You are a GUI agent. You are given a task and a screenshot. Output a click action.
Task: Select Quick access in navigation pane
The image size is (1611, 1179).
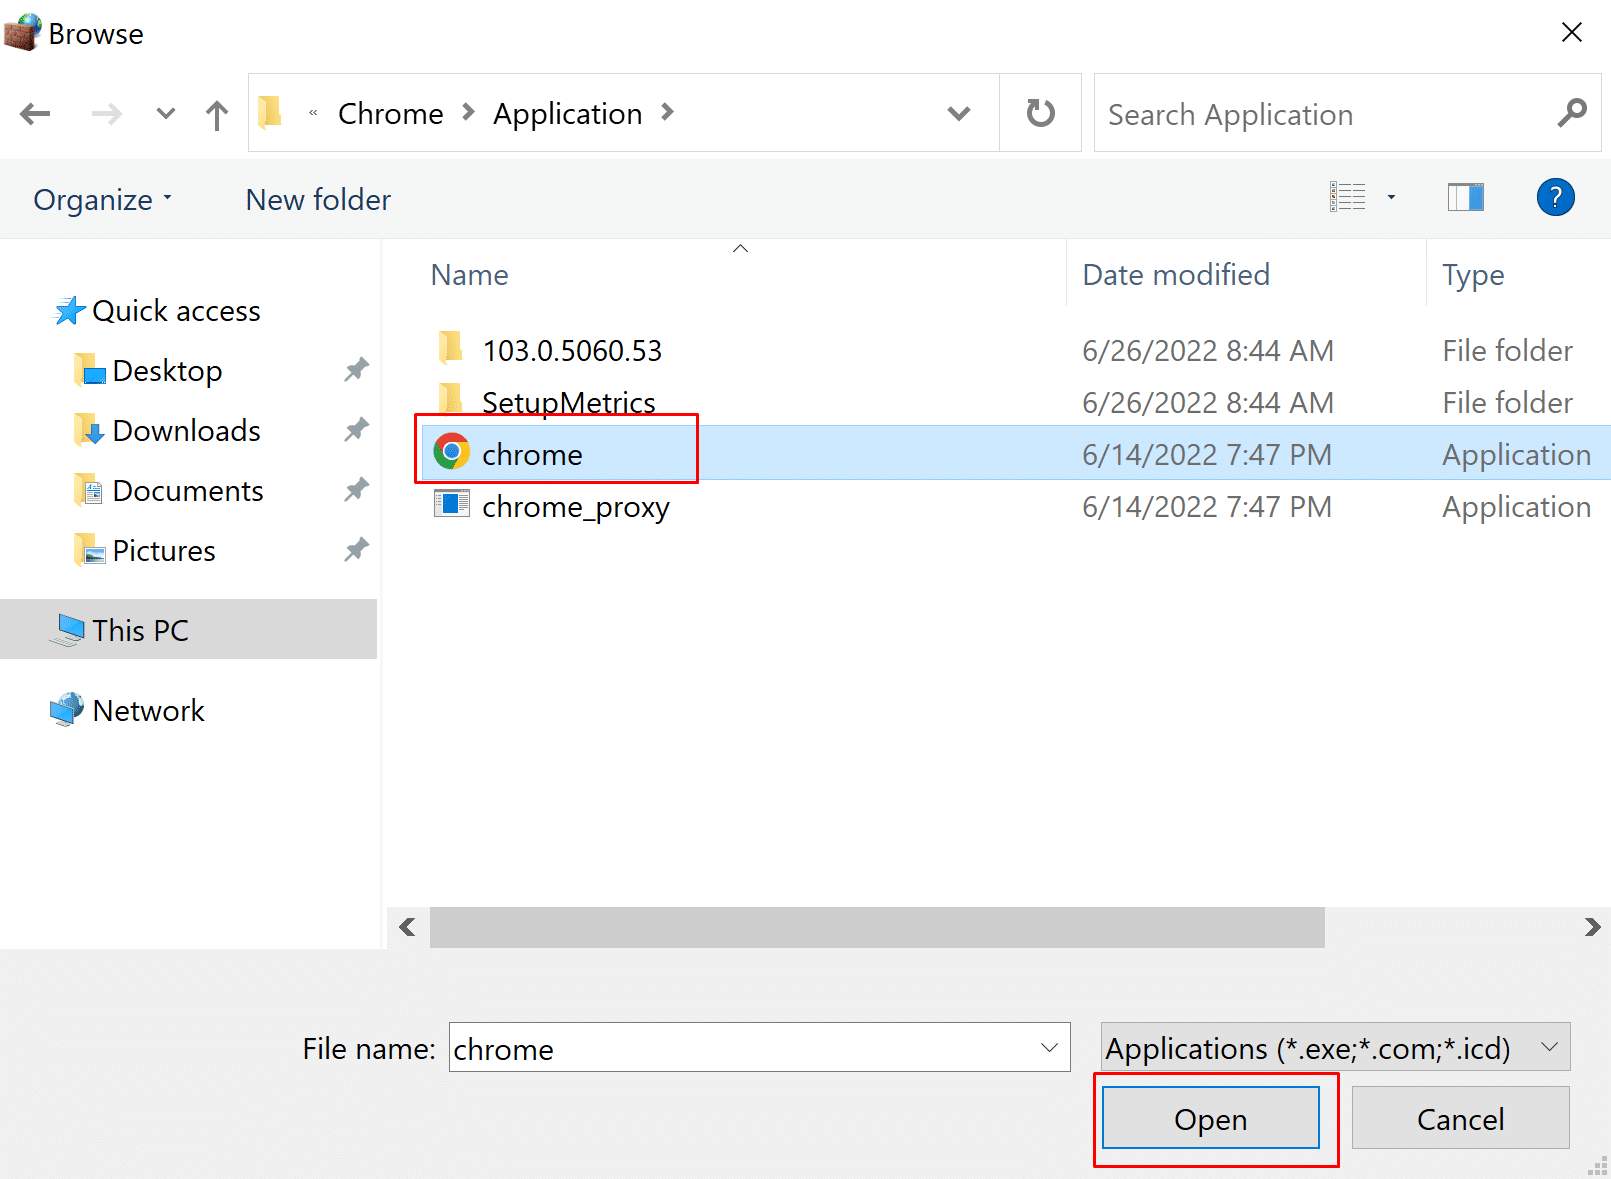click(176, 311)
